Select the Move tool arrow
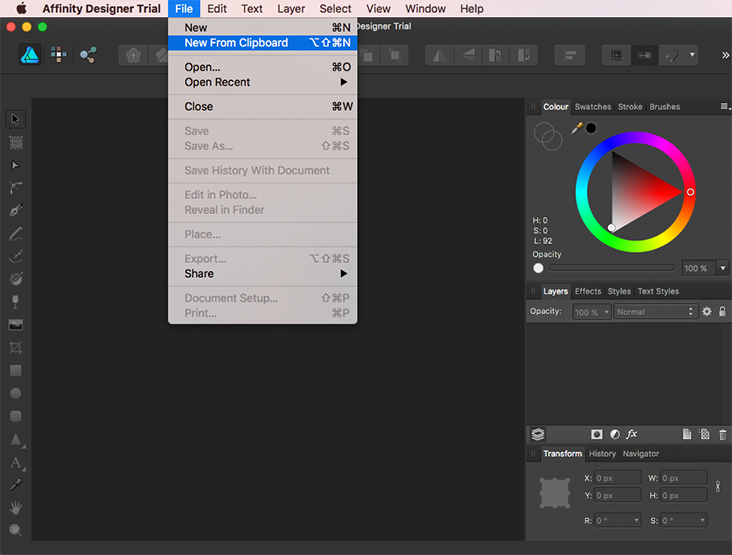 15,119
